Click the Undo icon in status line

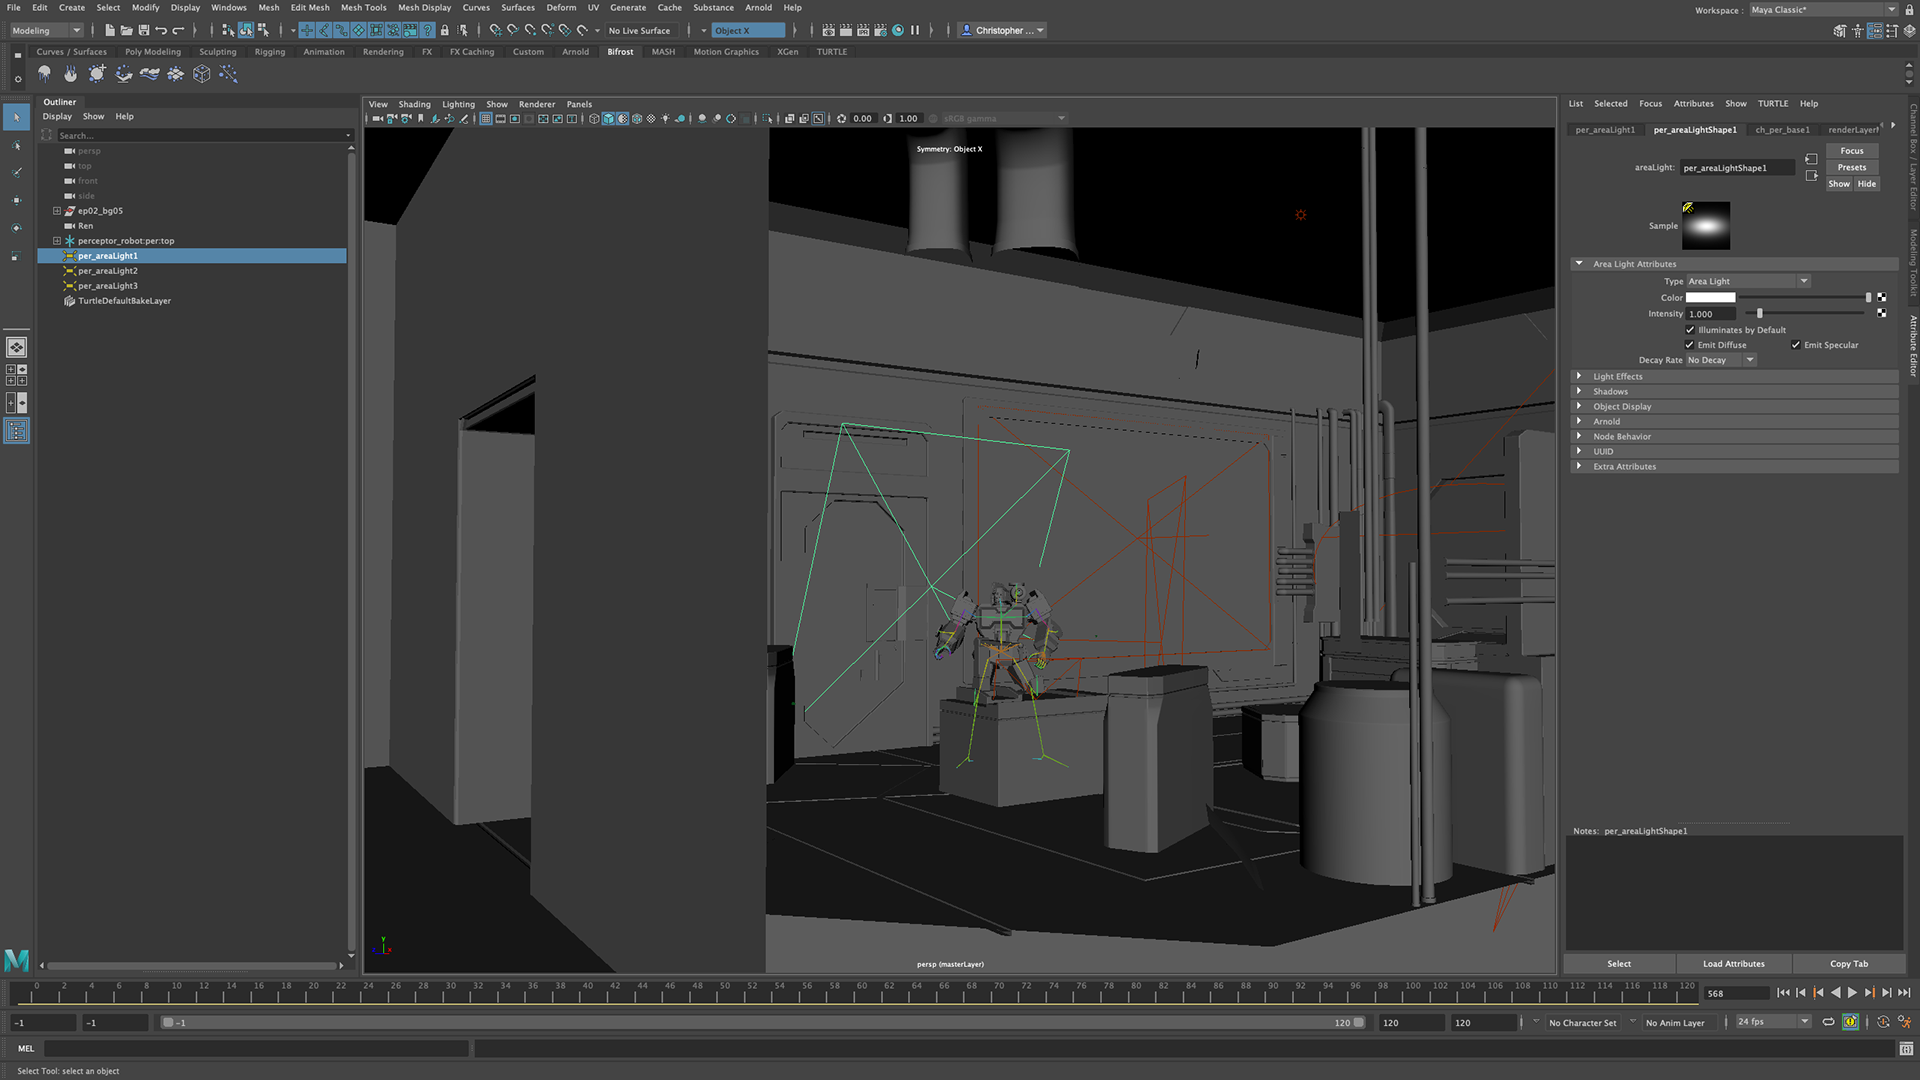[161, 30]
